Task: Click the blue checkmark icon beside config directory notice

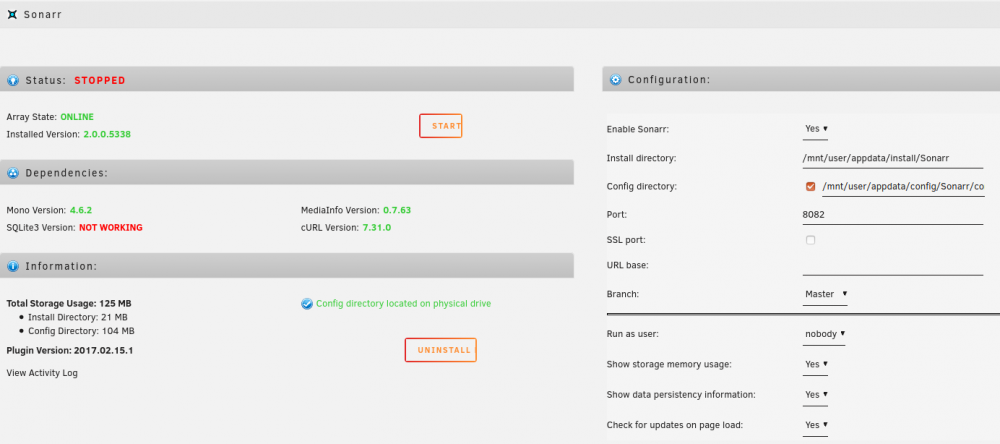Action: [307, 304]
